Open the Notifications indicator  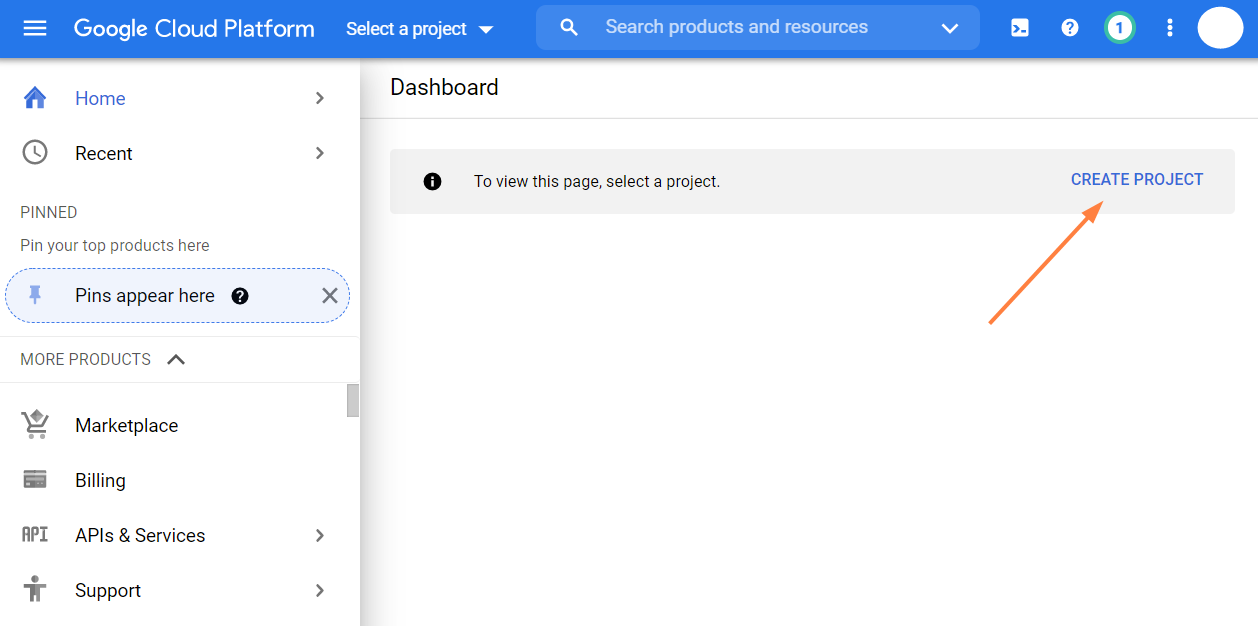pyautogui.click(x=1119, y=27)
